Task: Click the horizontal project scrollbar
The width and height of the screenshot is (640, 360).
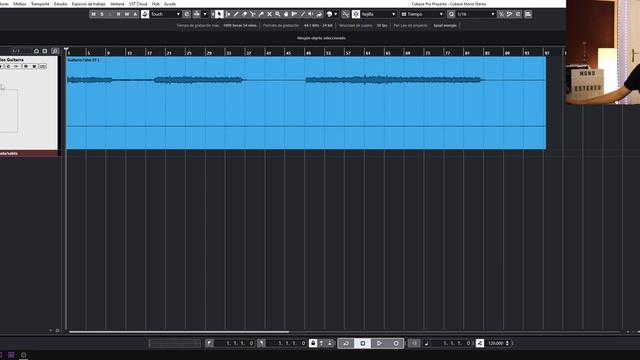Action: [x=179, y=332]
